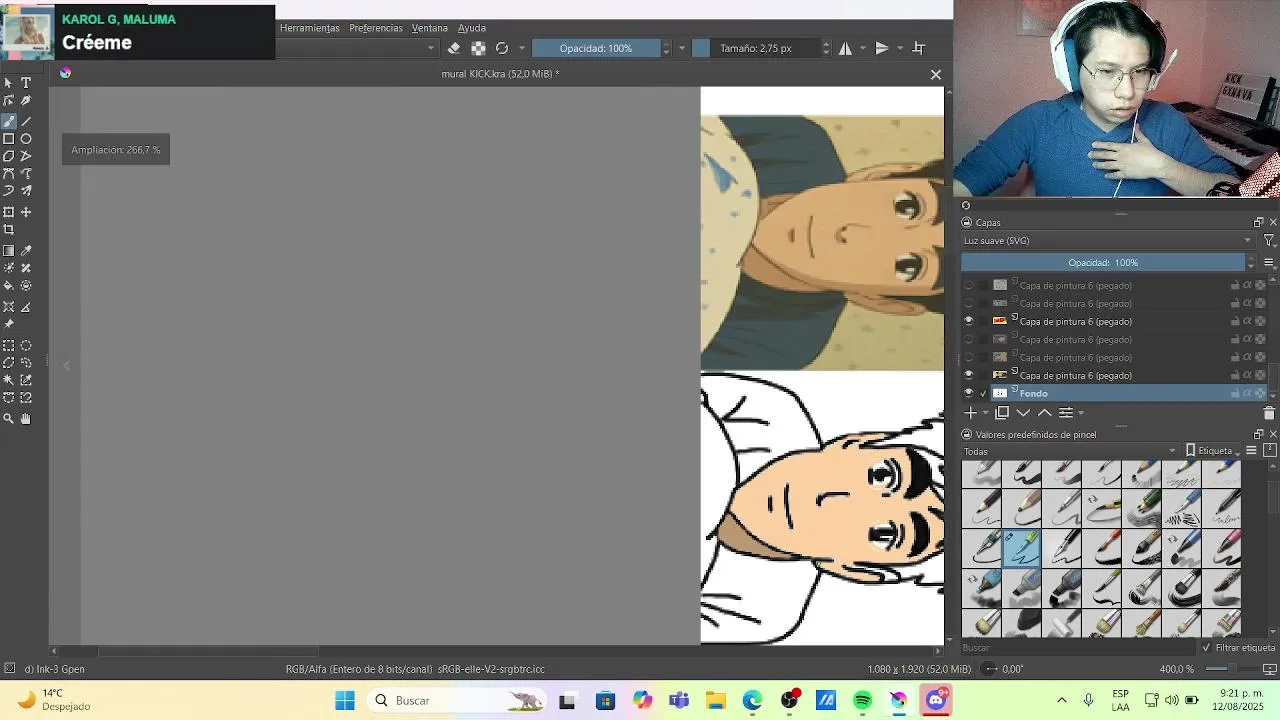The width and height of the screenshot is (1280, 720).
Task: Open layer view options menu
Action: click(x=1269, y=263)
